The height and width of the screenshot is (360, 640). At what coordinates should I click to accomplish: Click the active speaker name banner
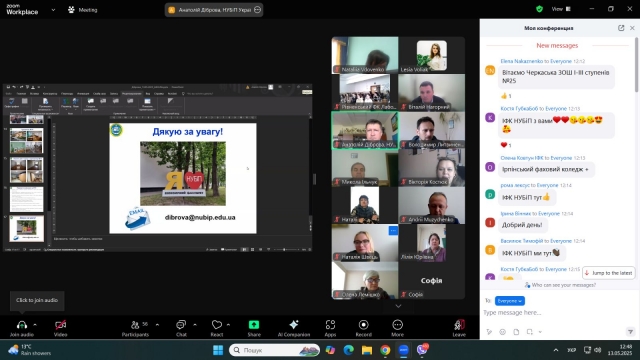[214, 10]
